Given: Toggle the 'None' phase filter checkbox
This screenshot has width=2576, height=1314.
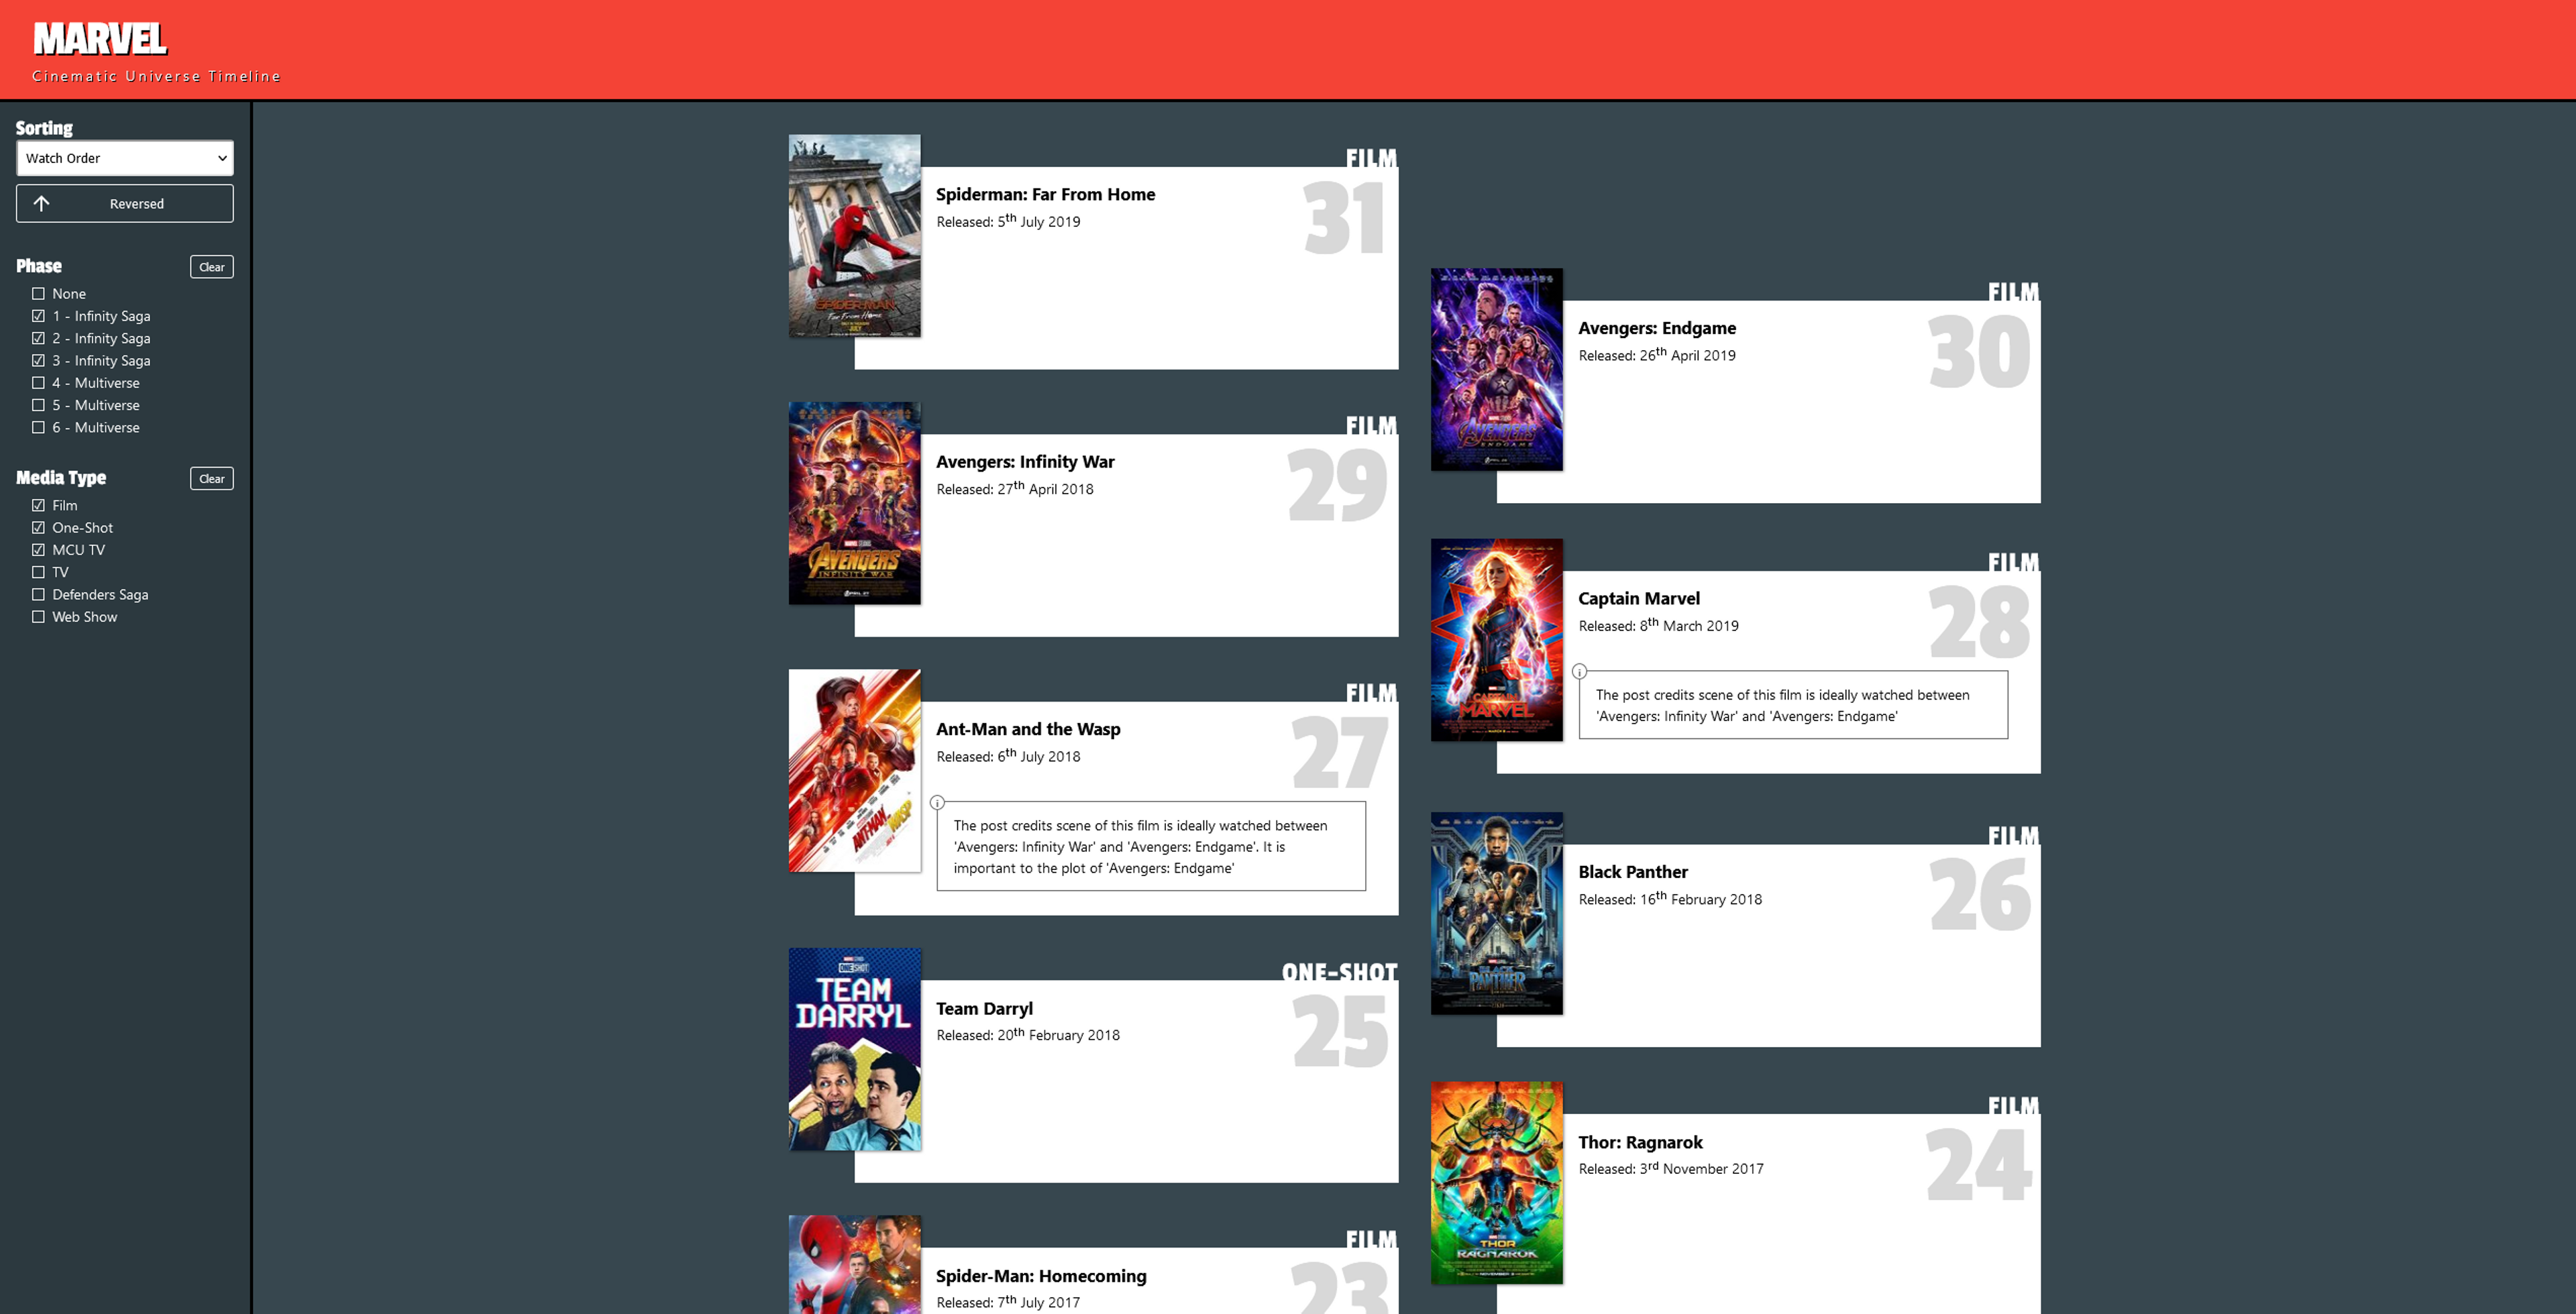Looking at the screenshot, I should tap(38, 293).
